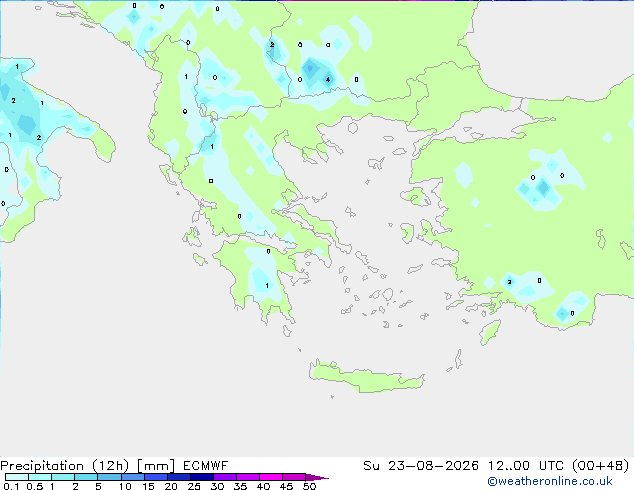Viewport: 634px width, 490px height.
Task: Click the '25' legend scale label
Action: [x=194, y=486]
